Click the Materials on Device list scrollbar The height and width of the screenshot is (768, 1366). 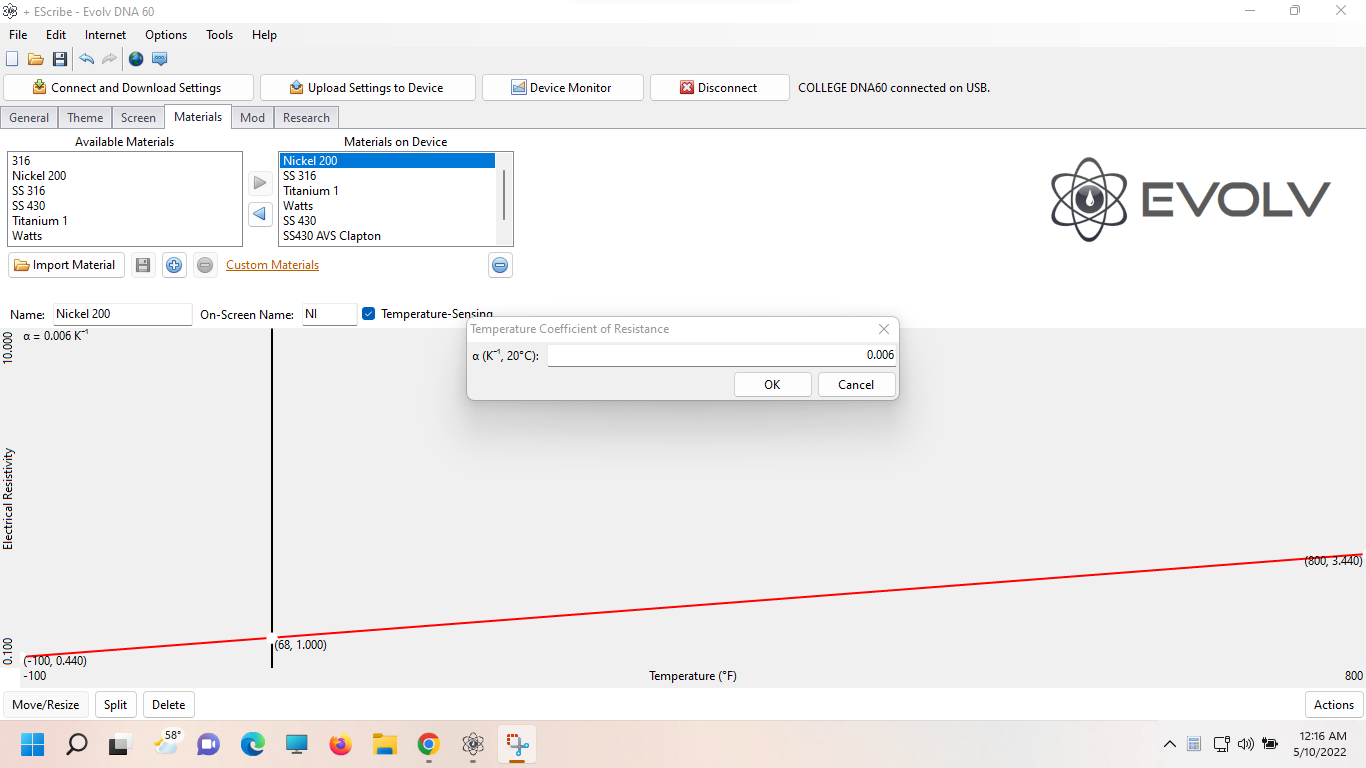pos(504,195)
